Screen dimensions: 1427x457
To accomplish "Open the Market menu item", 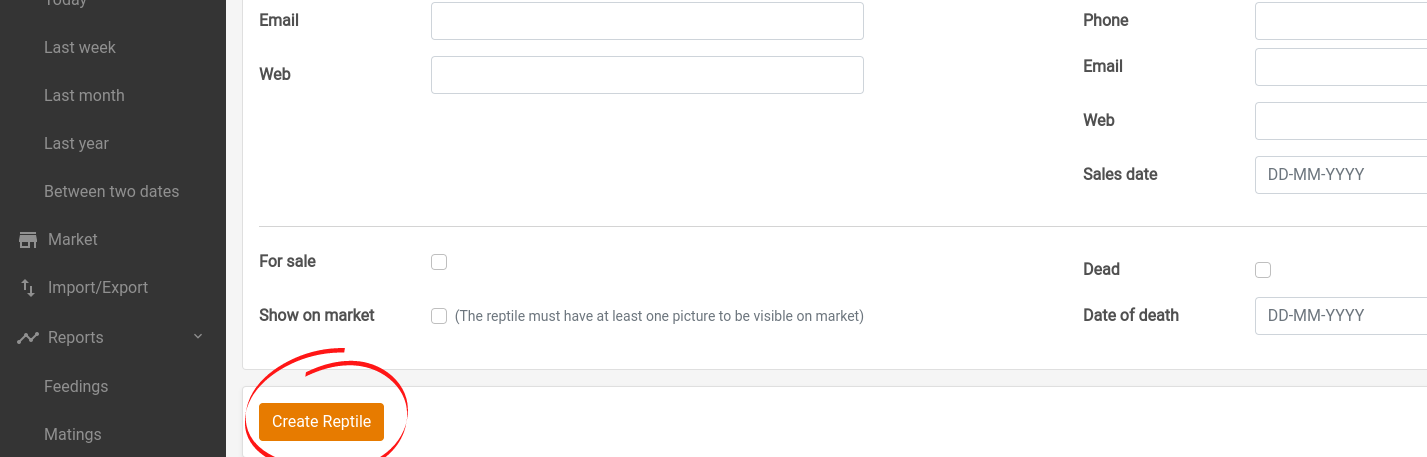I will coord(73,240).
